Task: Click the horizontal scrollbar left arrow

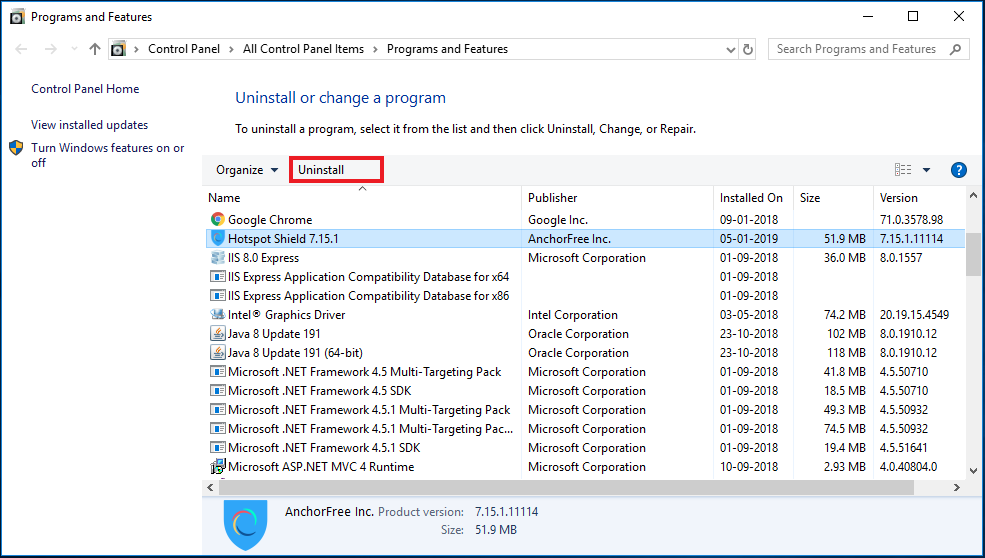Action: coord(210,487)
